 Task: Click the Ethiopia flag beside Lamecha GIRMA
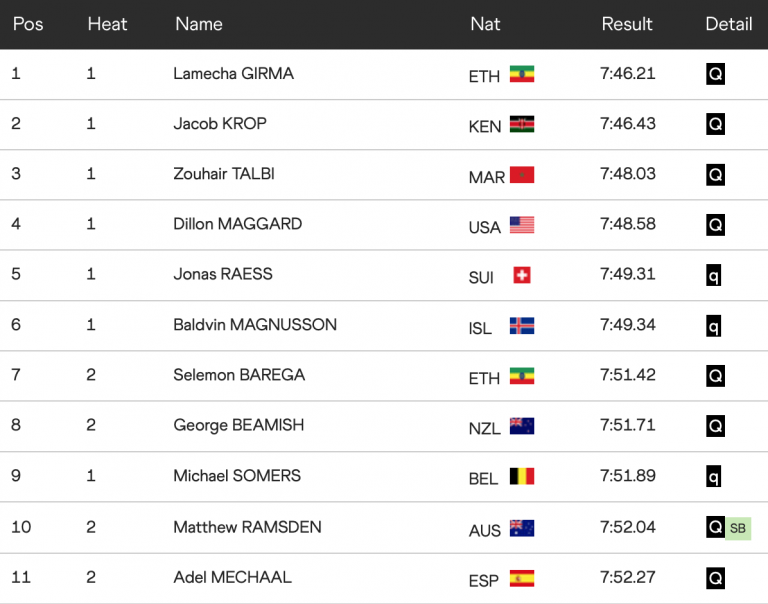521,74
